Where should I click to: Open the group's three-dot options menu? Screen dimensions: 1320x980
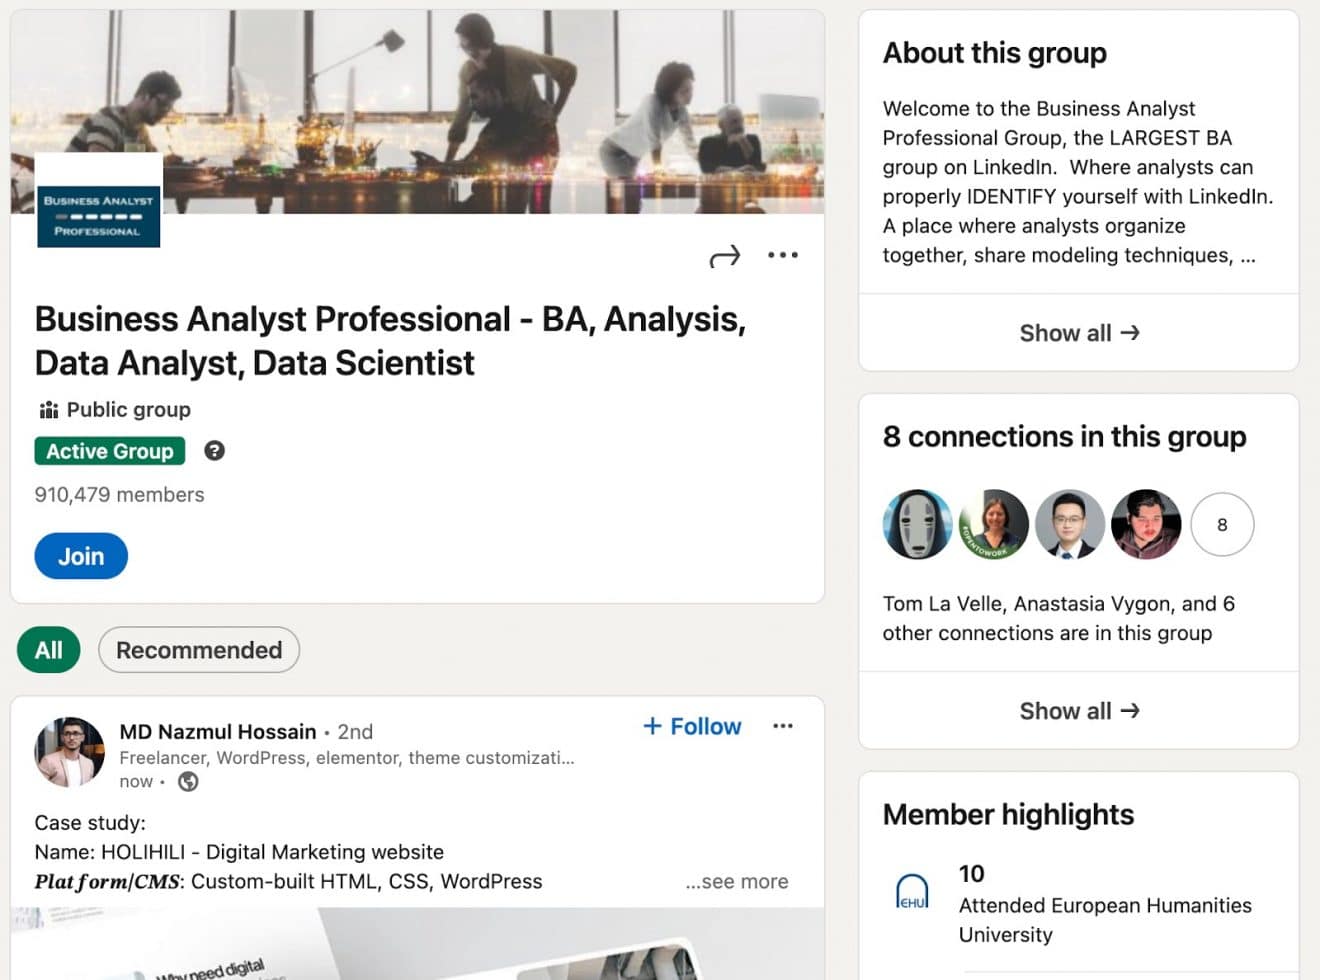point(783,256)
